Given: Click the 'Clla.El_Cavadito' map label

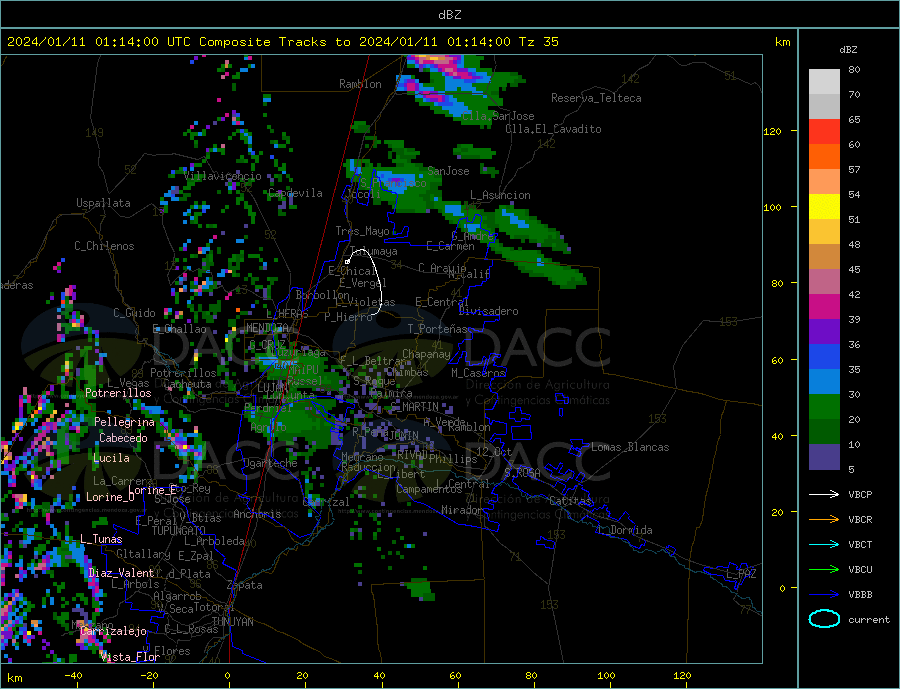Looking at the screenshot, I should [x=553, y=129].
